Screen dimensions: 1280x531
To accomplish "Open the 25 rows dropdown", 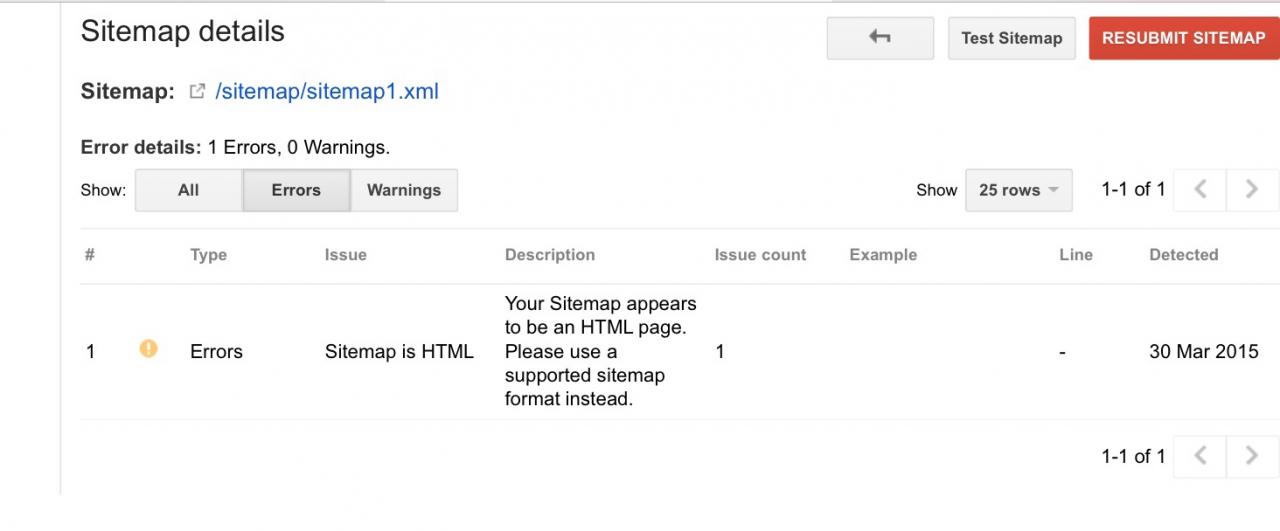I will pyautogui.click(x=1018, y=190).
